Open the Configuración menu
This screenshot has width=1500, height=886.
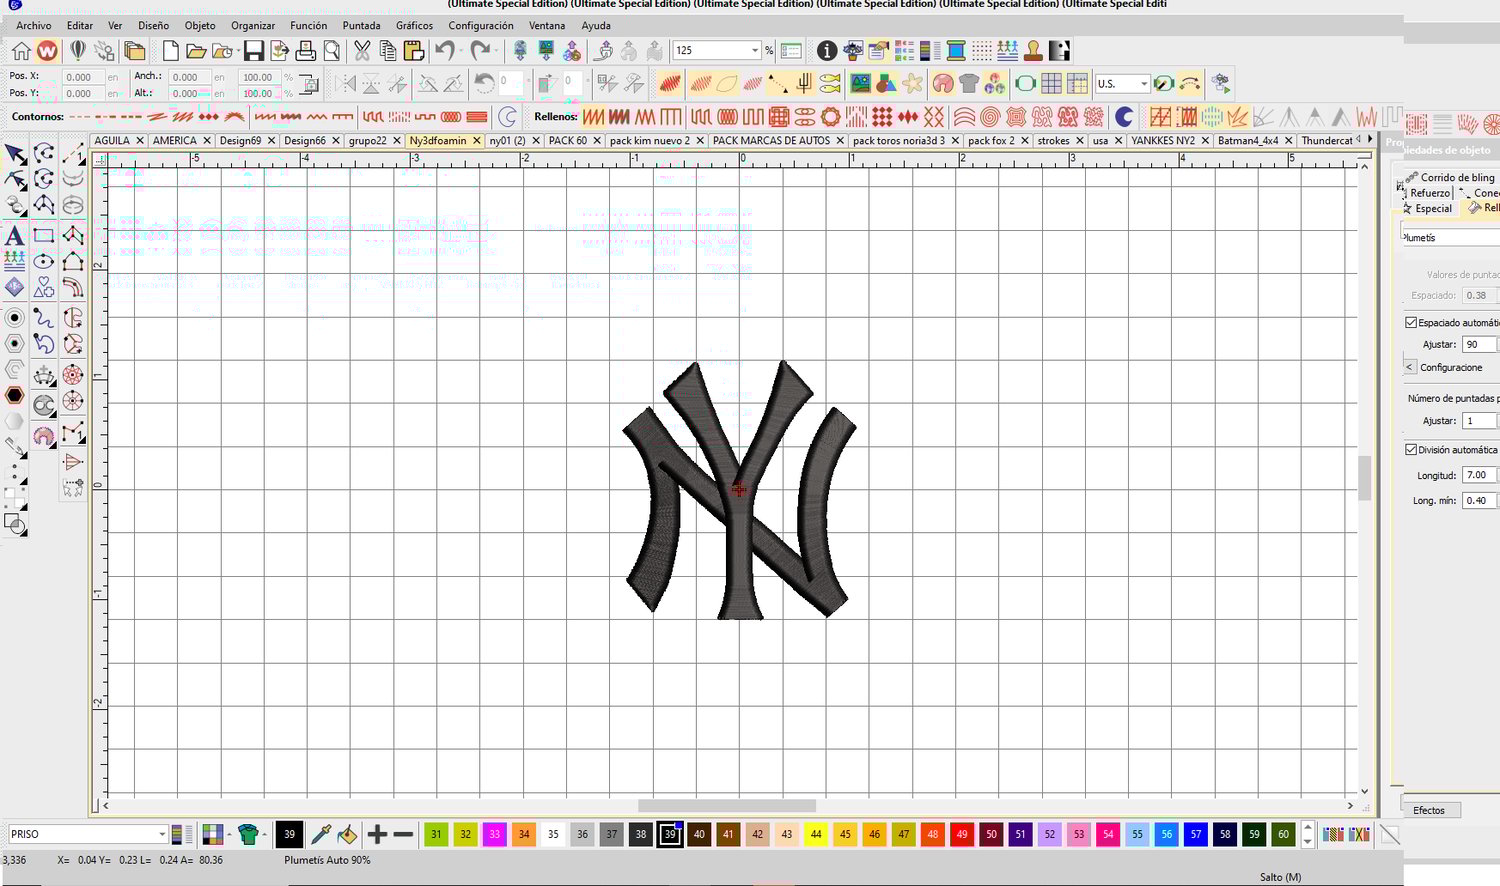(x=481, y=26)
